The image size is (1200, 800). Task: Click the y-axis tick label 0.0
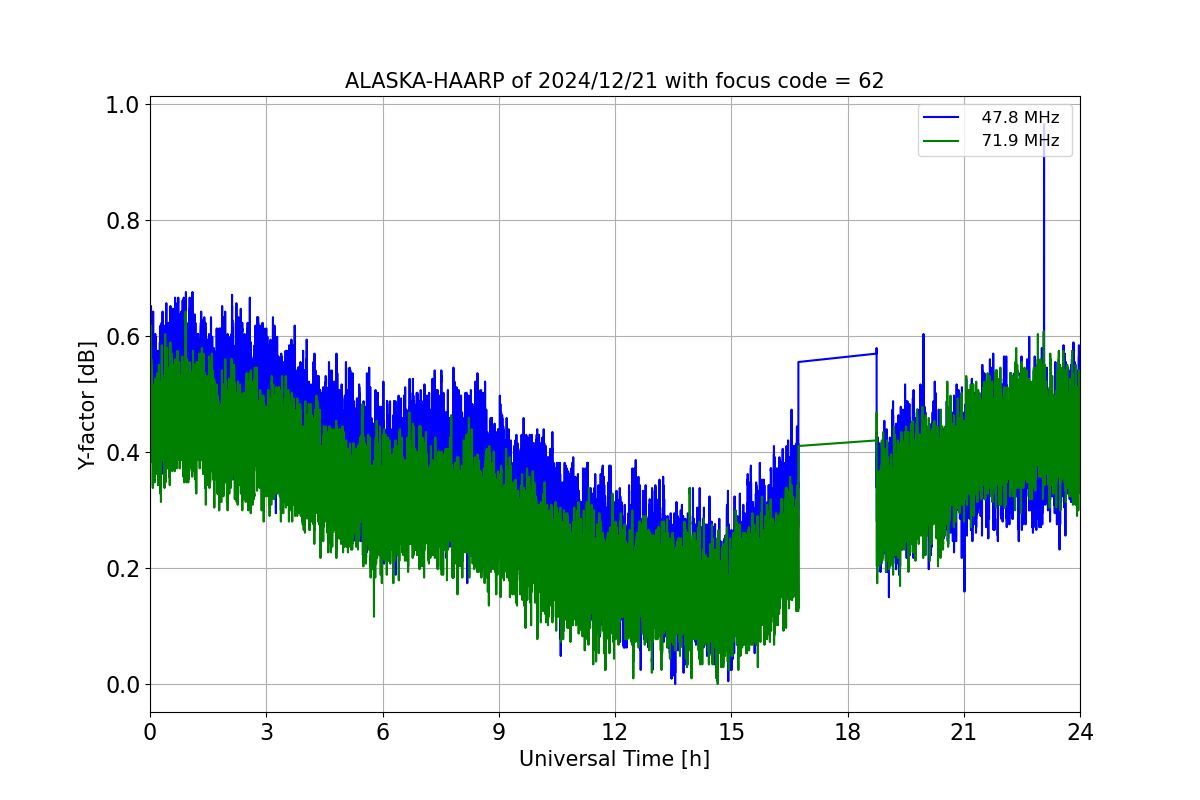[124, 685]
